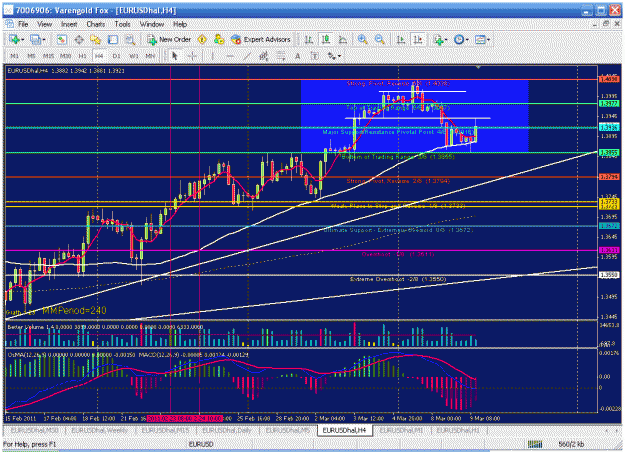Click the yellow-green options icon before Expert Advisors
Screen dimensions: 625x452
tap(219, 39)
